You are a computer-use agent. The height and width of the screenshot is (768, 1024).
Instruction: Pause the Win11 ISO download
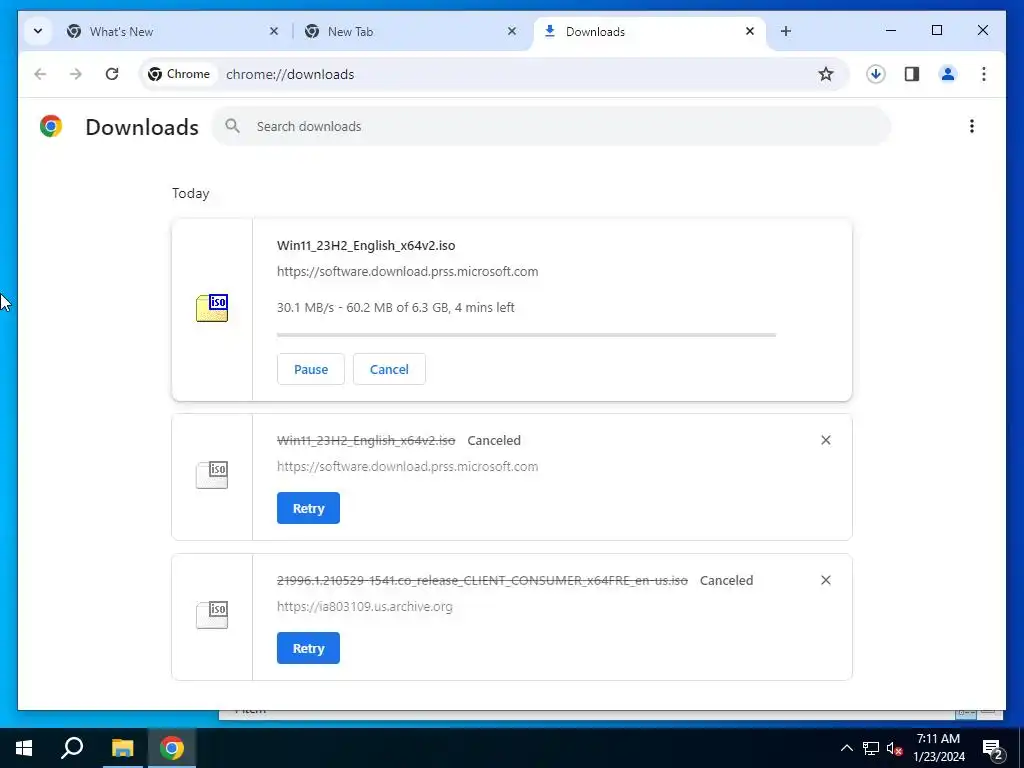(311, 369)
